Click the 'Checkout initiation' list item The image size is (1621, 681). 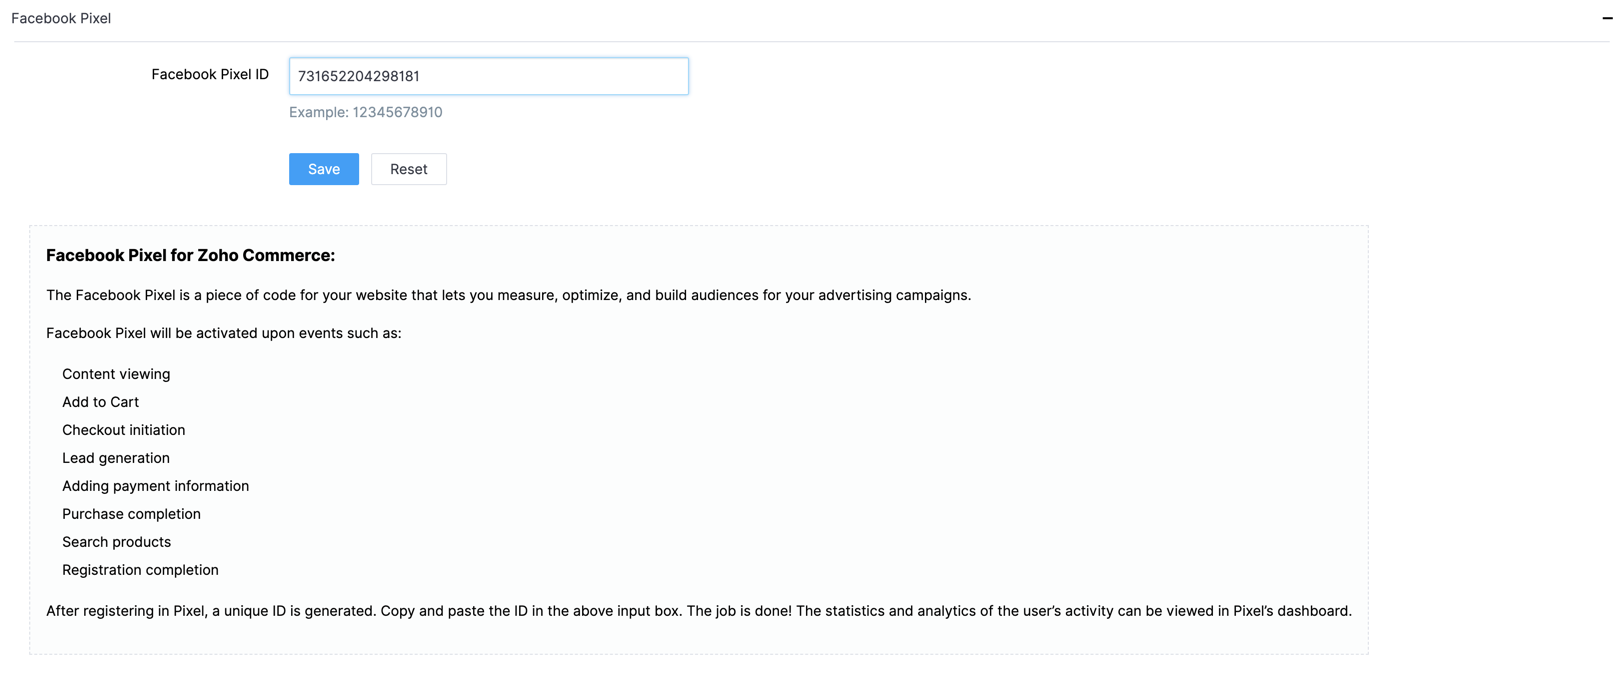pyautogui.click(x=124, y=430)
